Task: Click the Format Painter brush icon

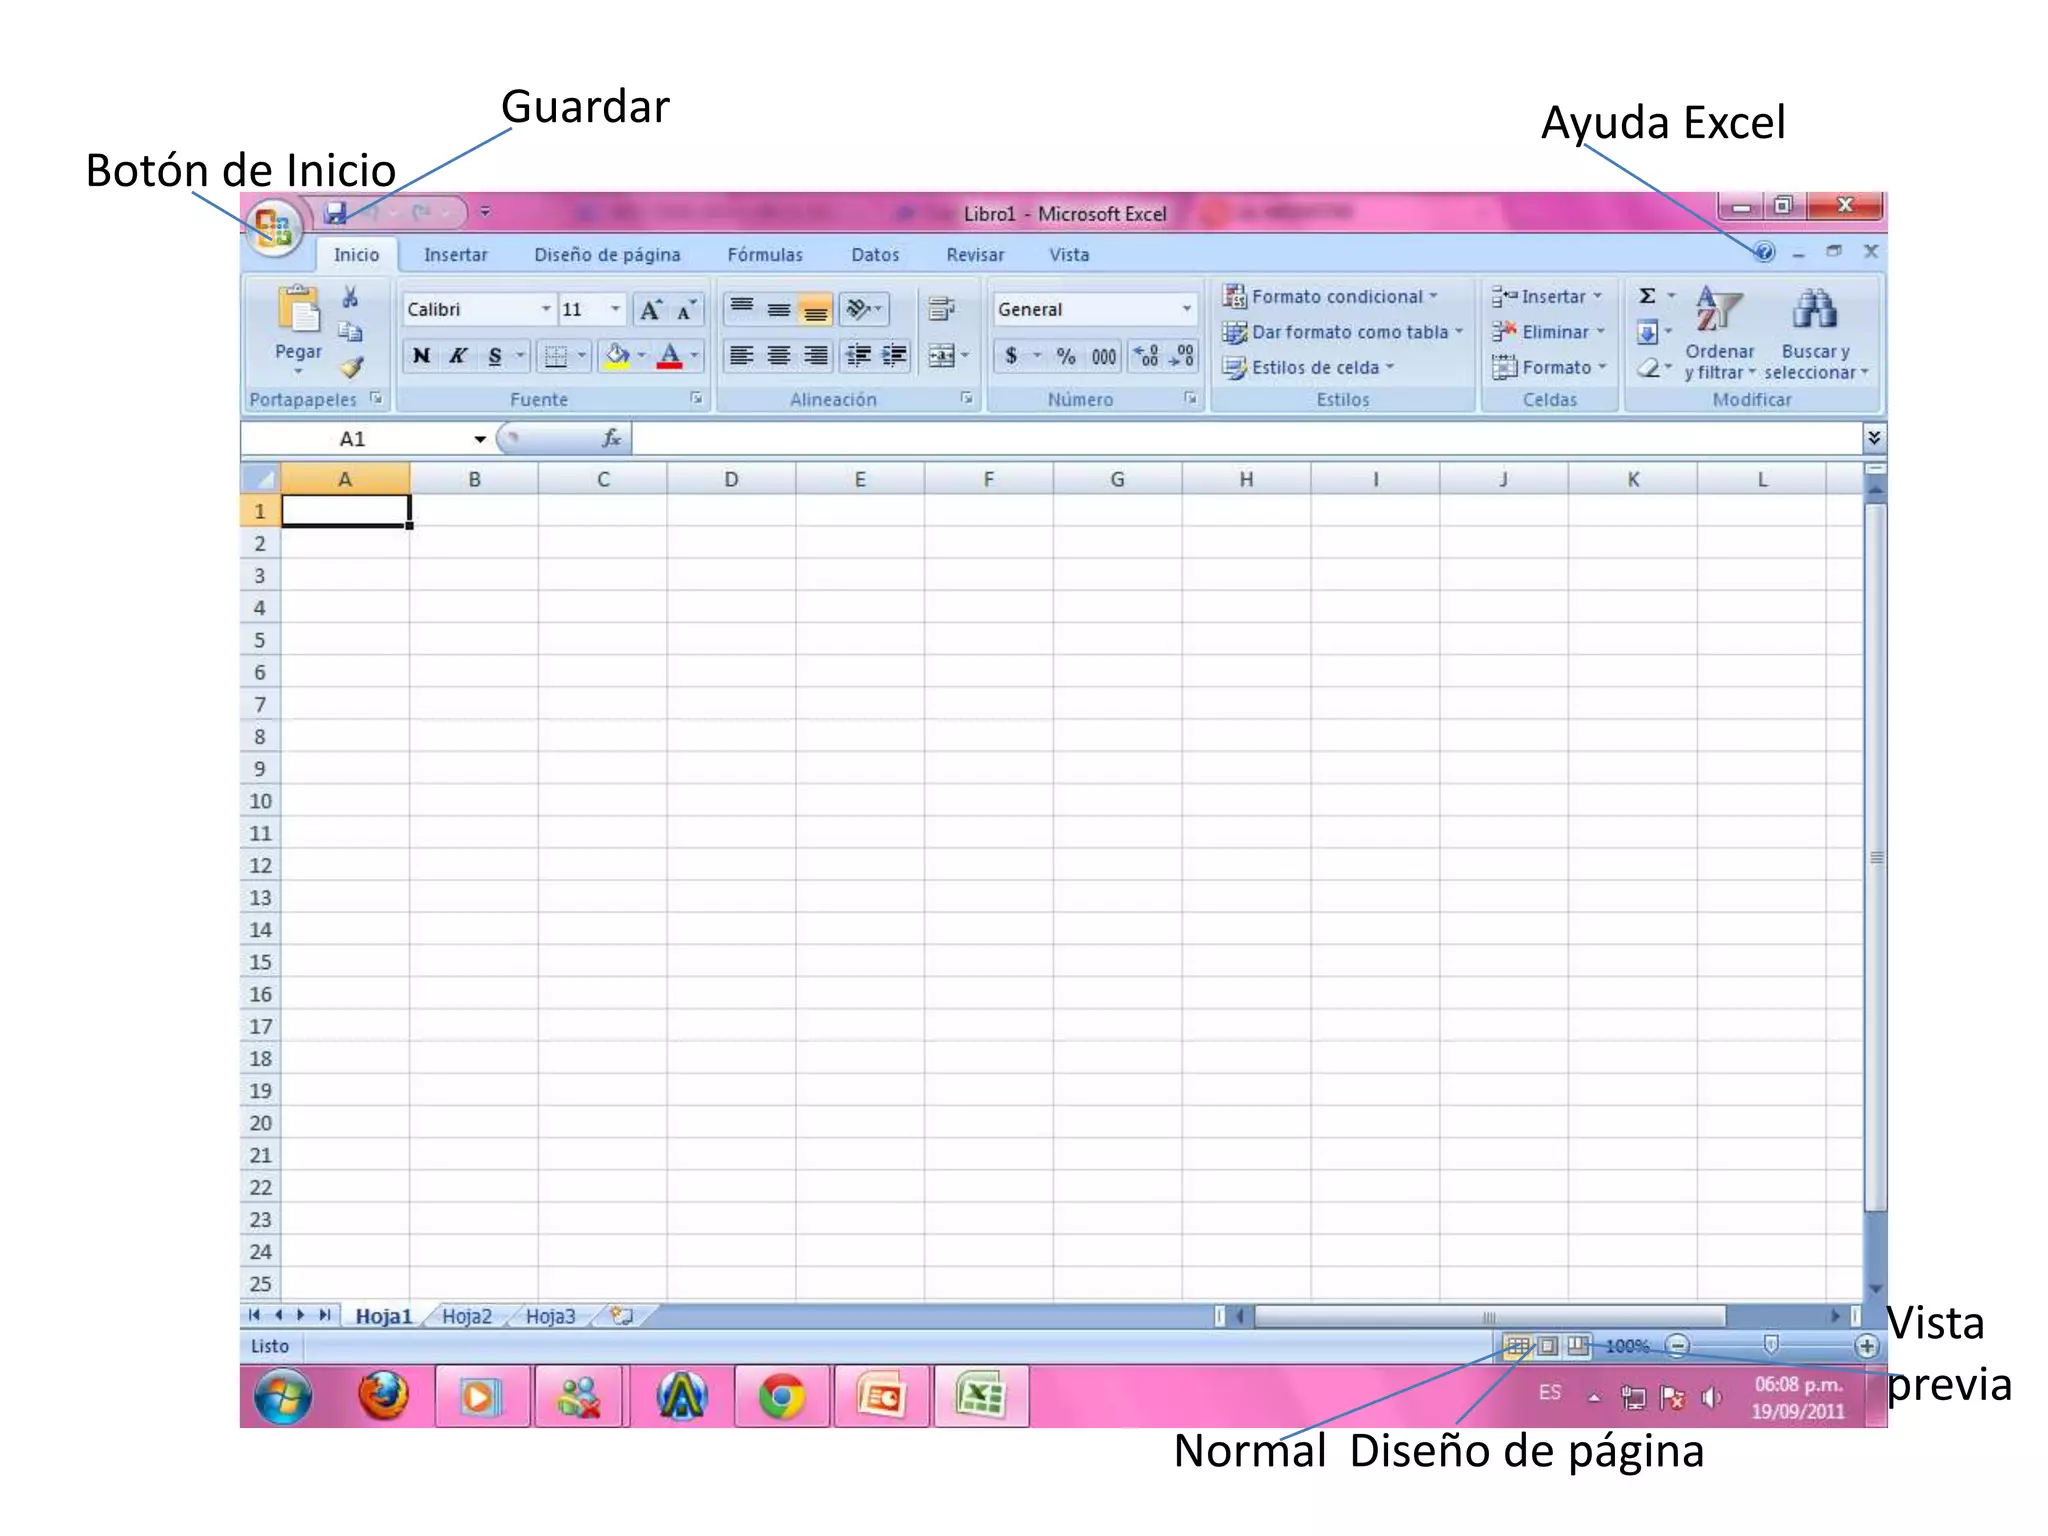Action: click(x=350, y=368)
